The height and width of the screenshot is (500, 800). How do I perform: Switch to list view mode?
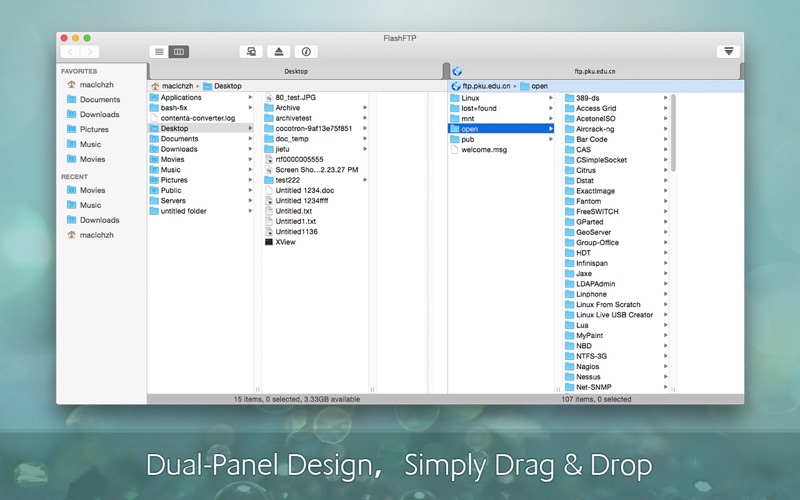point(159,52)
